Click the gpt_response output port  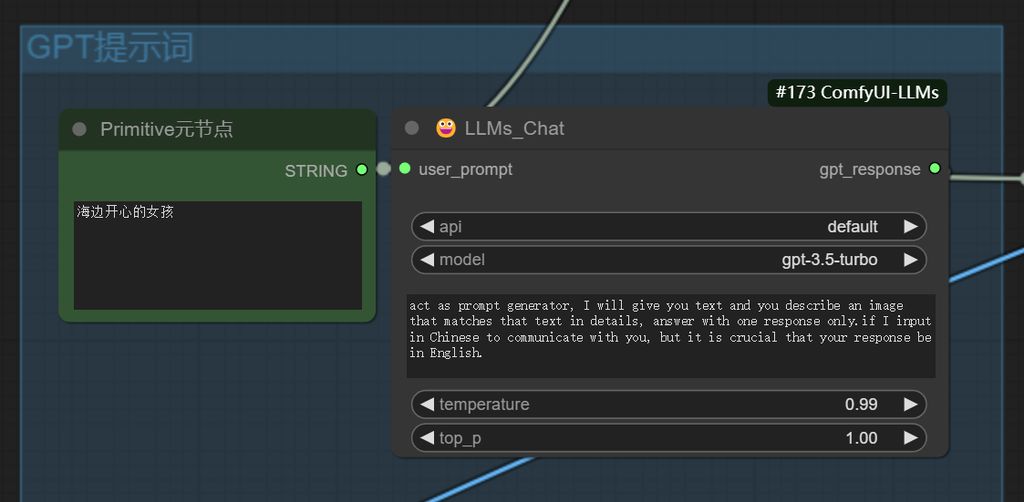934,169
